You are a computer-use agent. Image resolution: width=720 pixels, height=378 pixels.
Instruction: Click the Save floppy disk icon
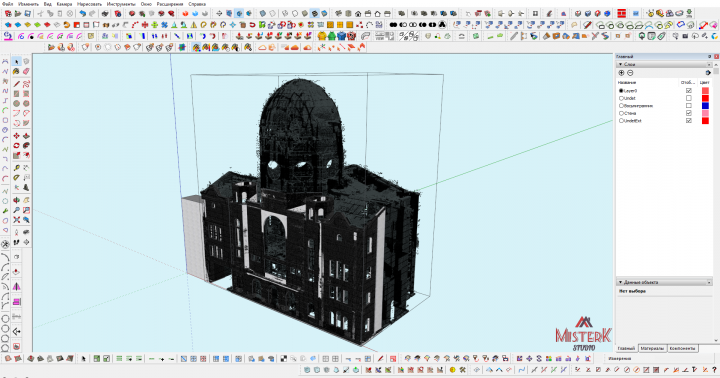pos(28,14)
